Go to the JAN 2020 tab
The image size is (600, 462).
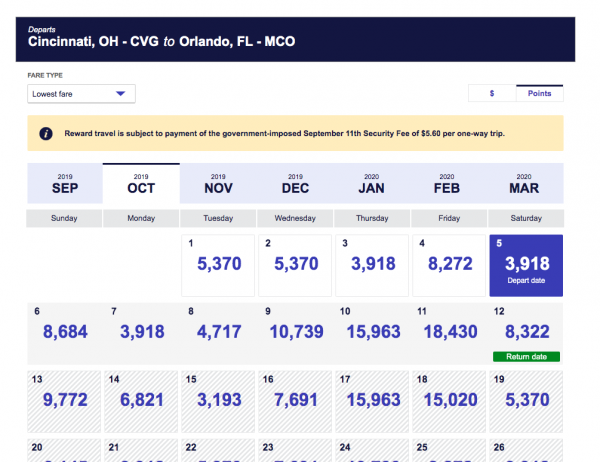tap(372, 183)
